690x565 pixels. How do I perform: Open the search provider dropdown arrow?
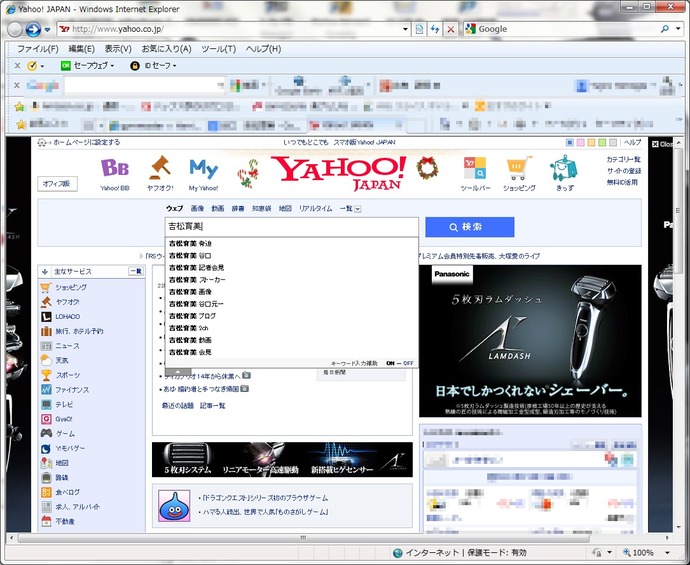click(678, 29)
